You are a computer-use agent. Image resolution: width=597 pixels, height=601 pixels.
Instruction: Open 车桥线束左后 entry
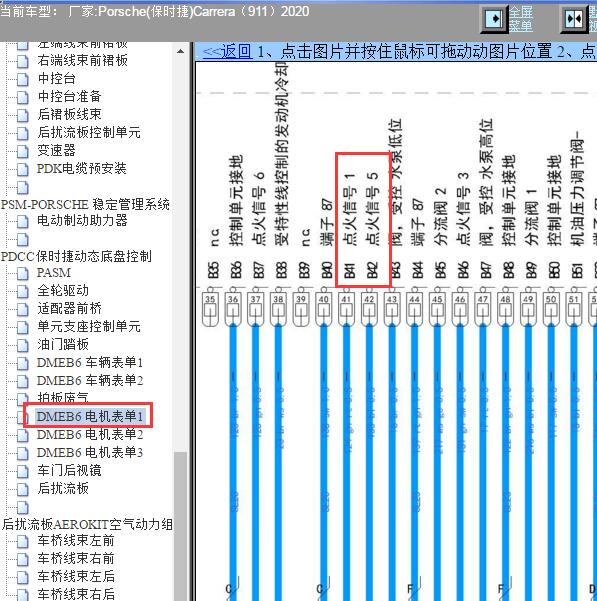pos(76,577)
